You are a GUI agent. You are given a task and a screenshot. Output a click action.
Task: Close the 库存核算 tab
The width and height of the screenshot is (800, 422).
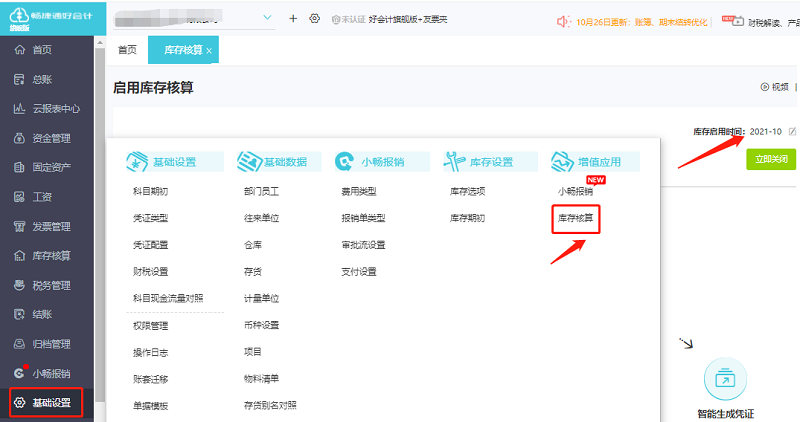[209, 51]
